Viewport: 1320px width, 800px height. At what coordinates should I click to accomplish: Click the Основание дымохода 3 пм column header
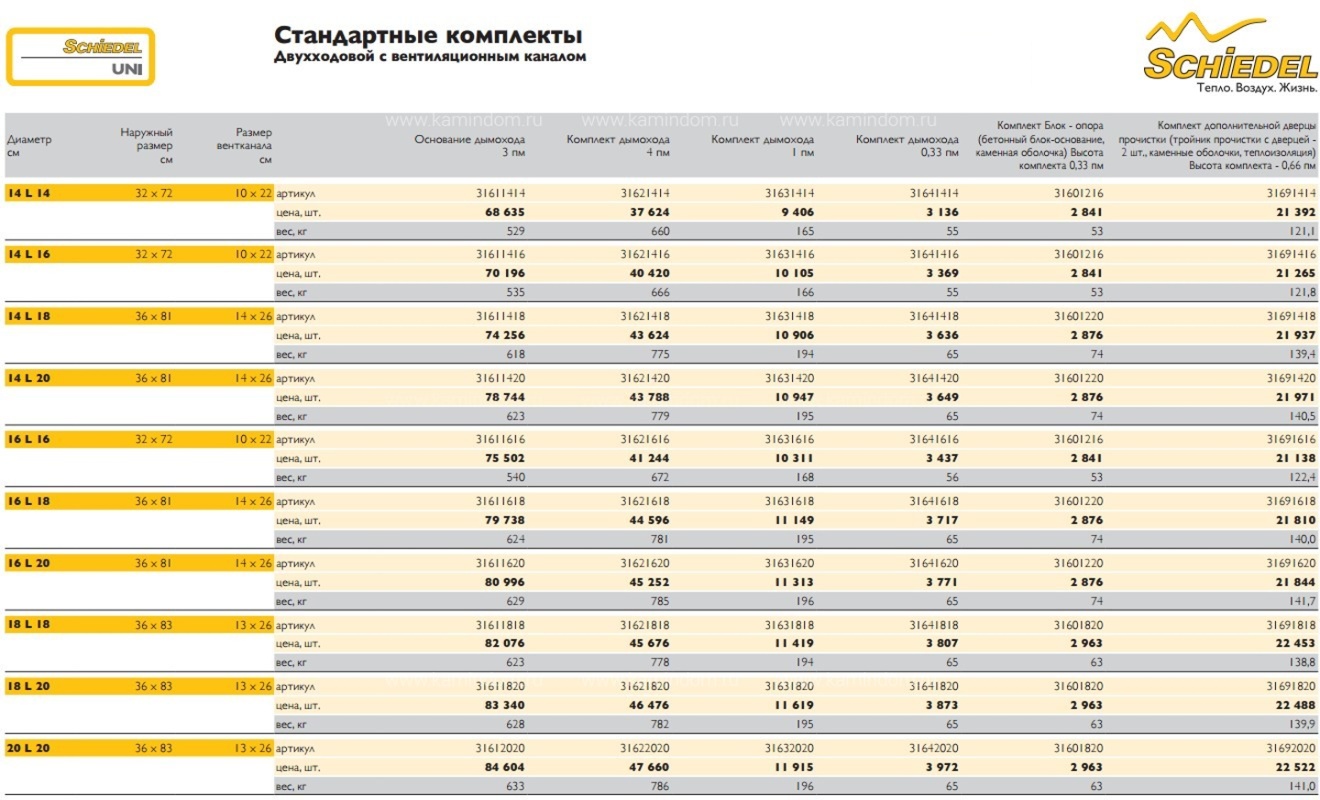click(470, 146)
